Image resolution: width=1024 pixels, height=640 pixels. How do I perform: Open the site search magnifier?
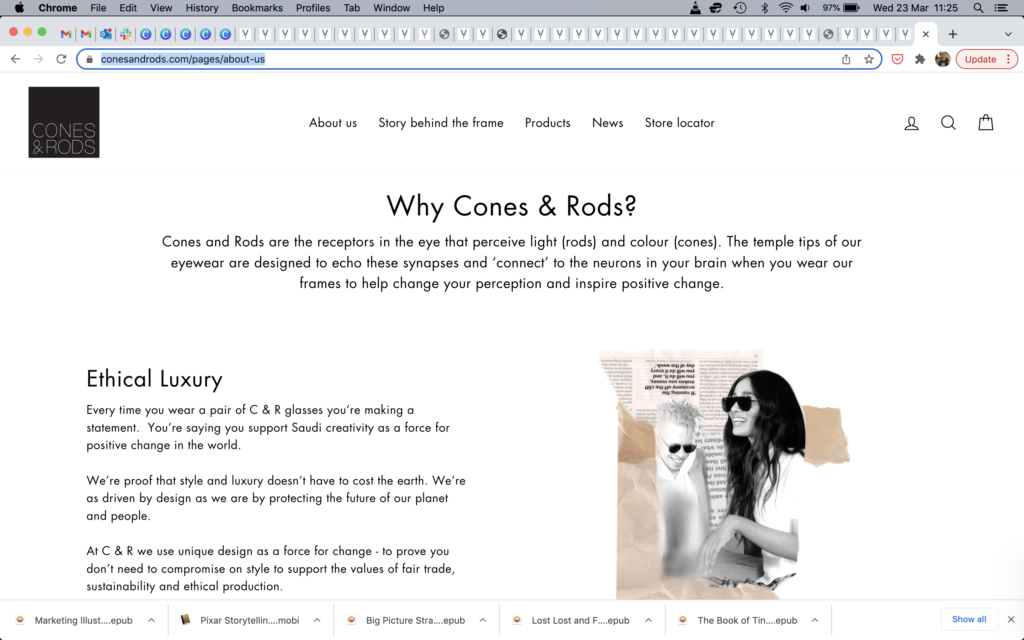pyautogui.click(x=948, y=122)
